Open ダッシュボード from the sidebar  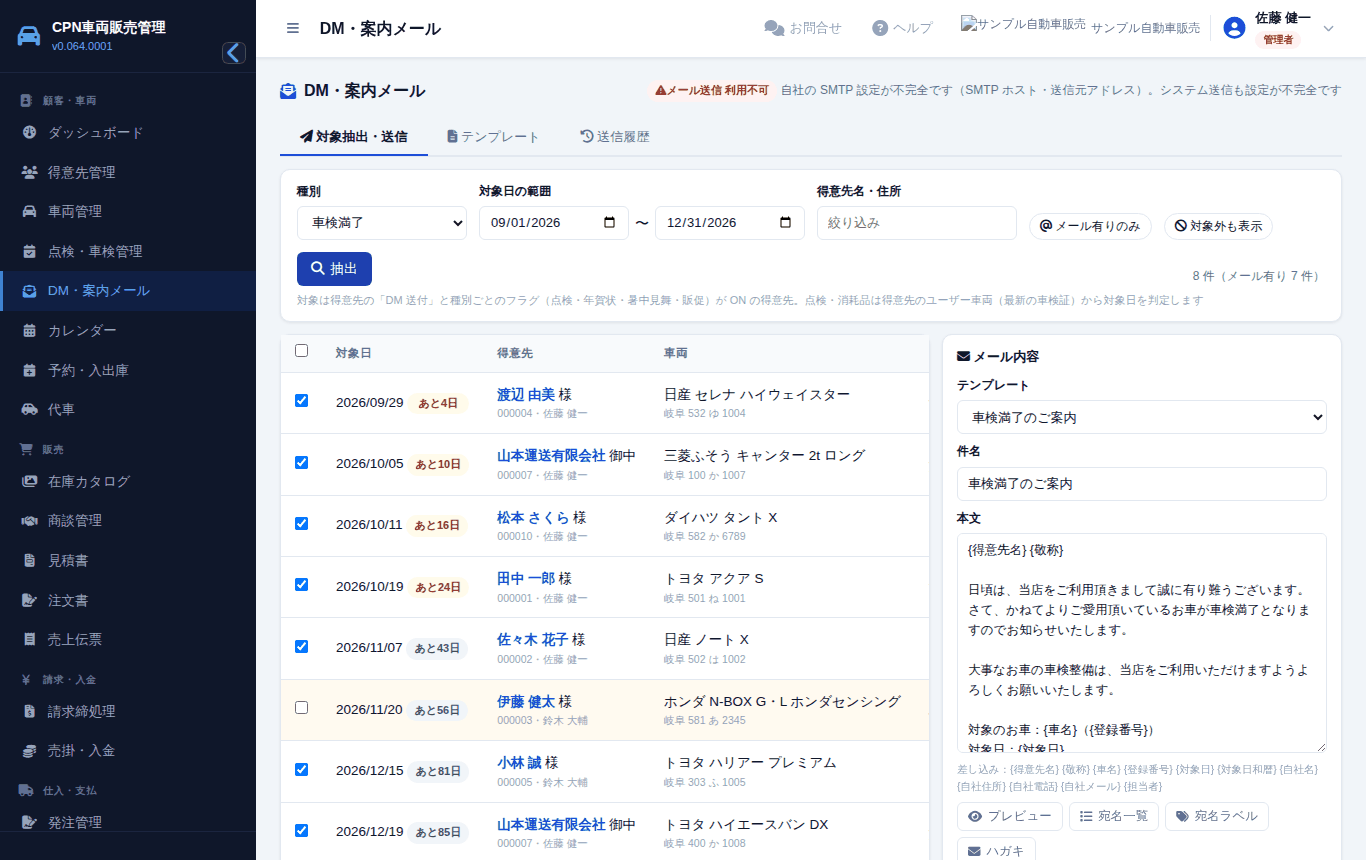(x=128, y=132)
